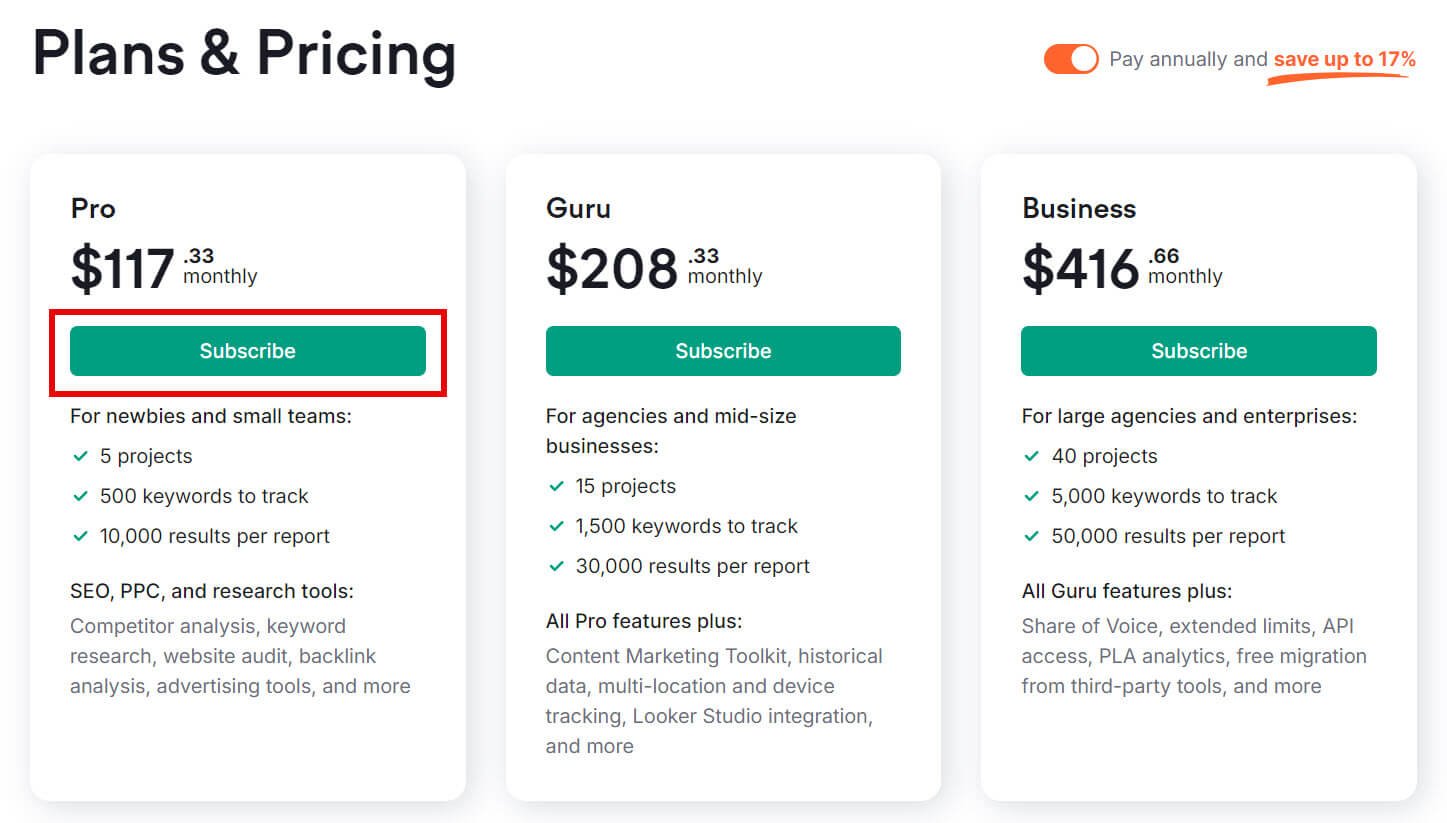Click the checkmark beside "50,000 results per report"
1447x823 pixels.
tap(1032, 536)
